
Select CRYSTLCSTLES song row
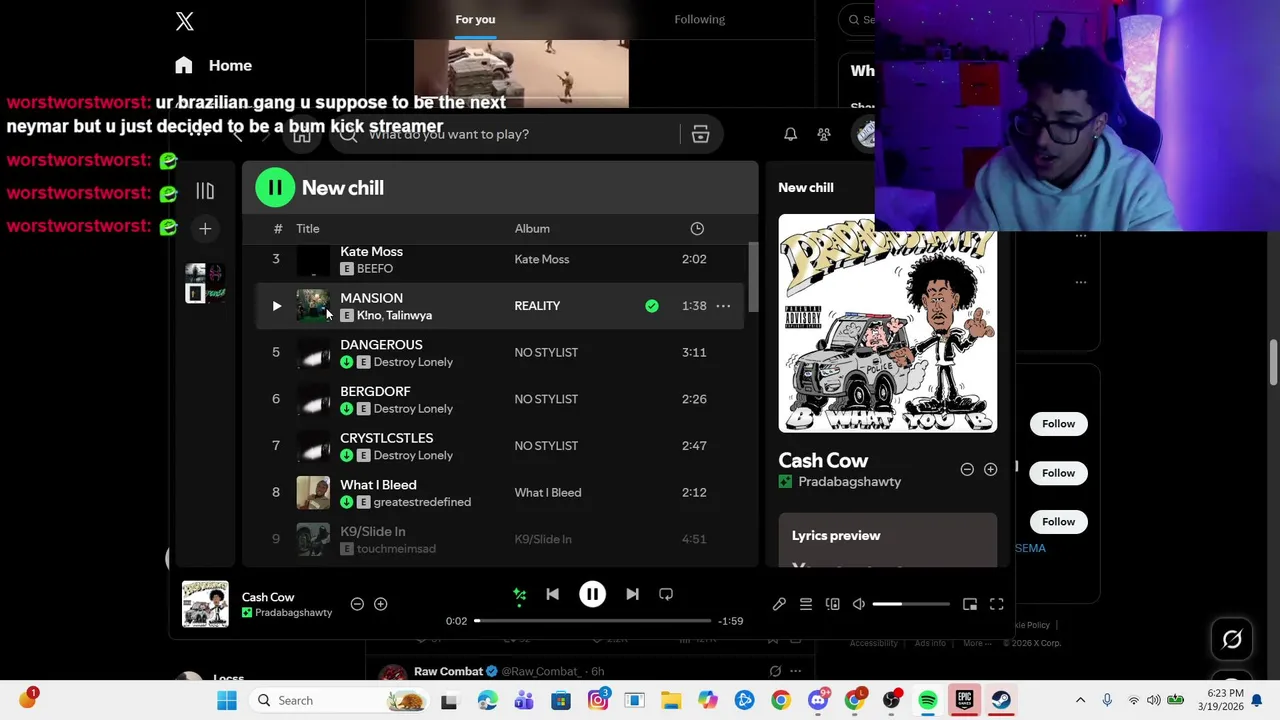point(500,446)
